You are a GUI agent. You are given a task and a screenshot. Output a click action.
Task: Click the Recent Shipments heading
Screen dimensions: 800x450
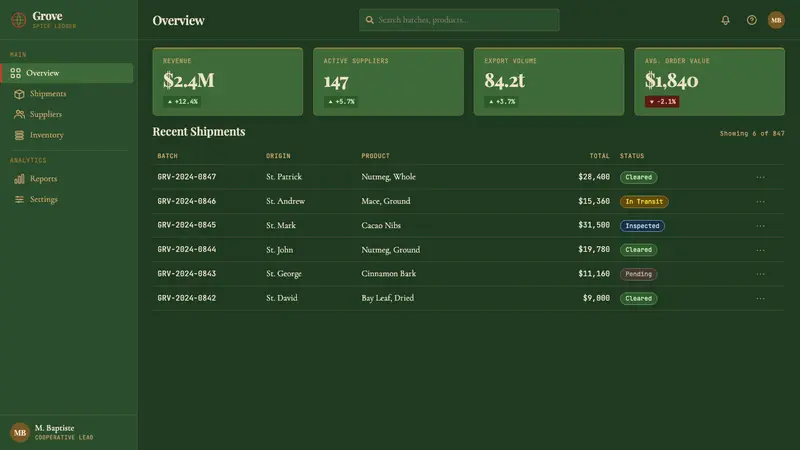pyautogui.click(x=199, y=132)
